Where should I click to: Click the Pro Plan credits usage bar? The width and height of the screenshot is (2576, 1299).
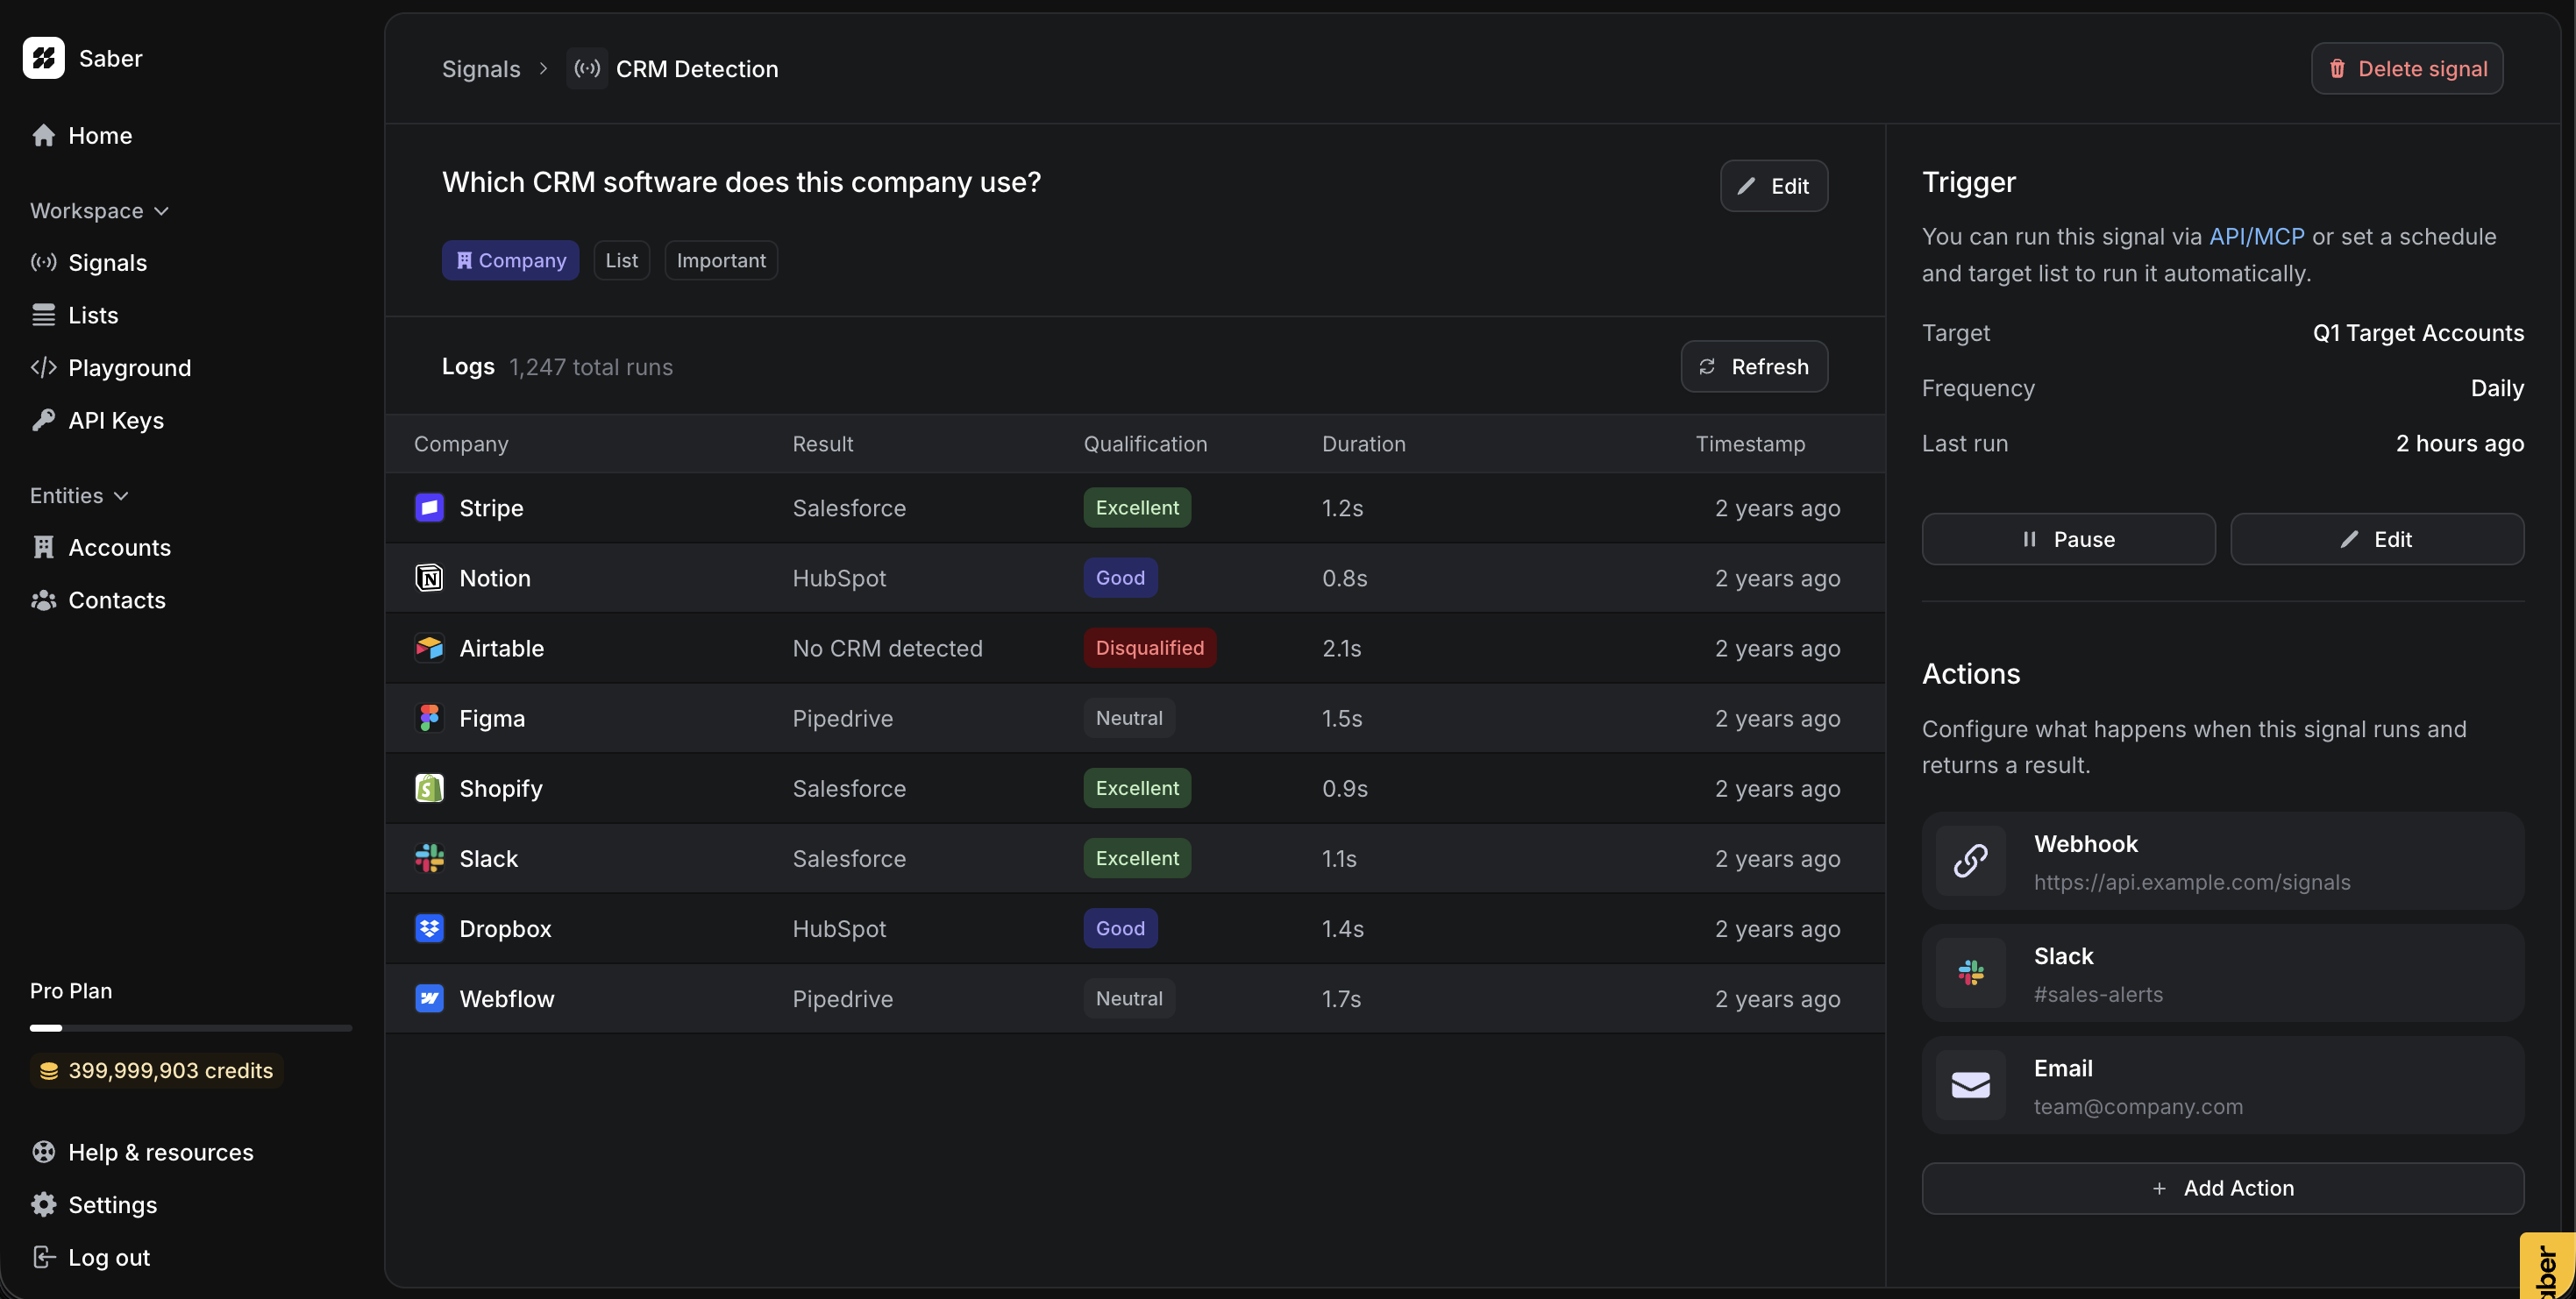[190, 1027]
